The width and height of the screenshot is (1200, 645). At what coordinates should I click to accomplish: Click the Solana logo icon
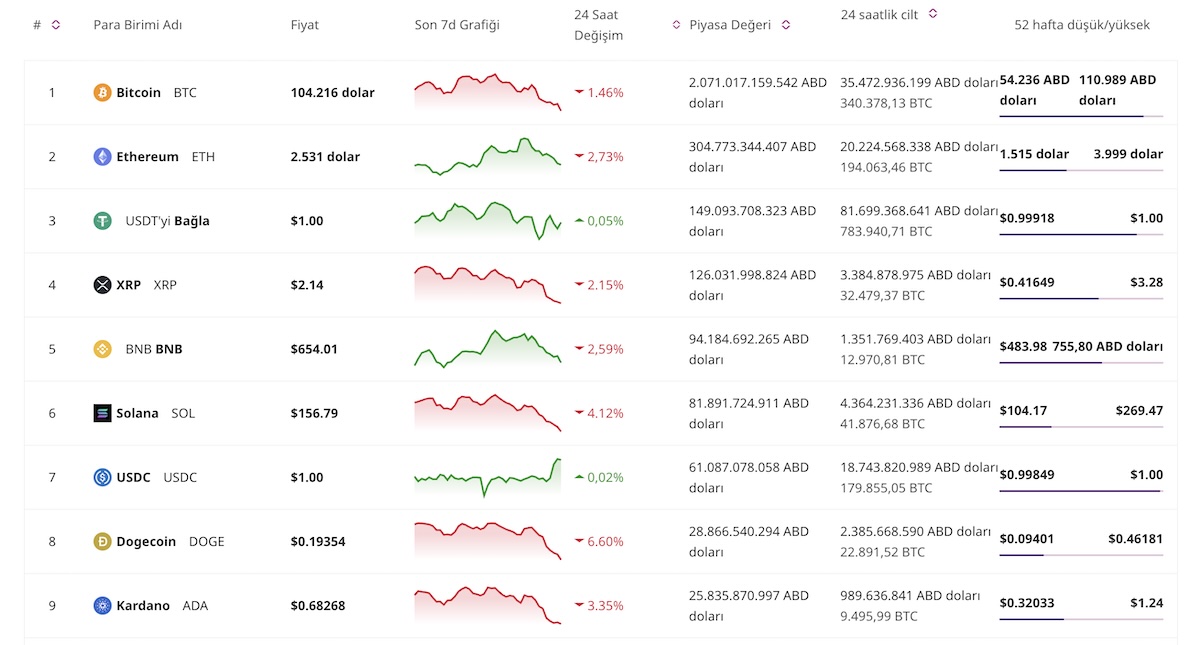tap(102, 413)
